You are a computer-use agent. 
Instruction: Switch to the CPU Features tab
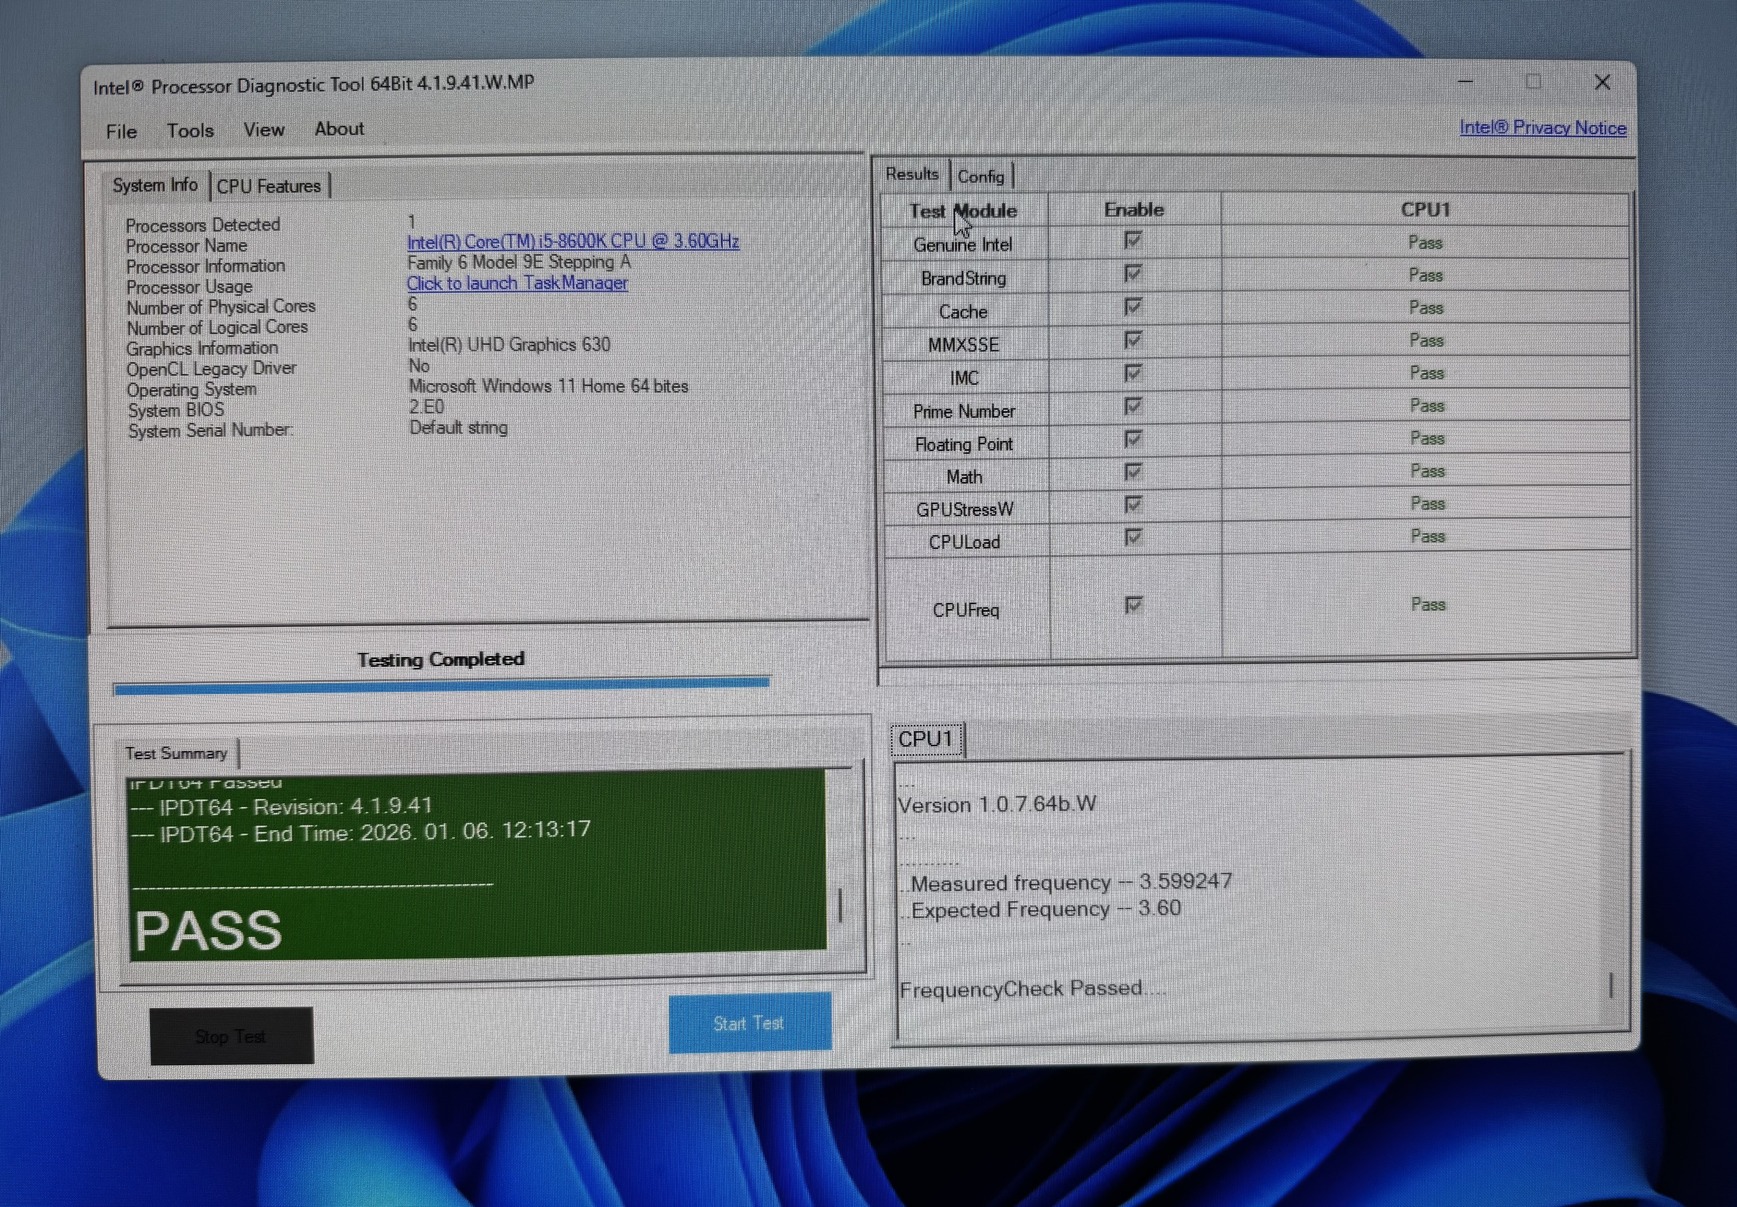269,186
